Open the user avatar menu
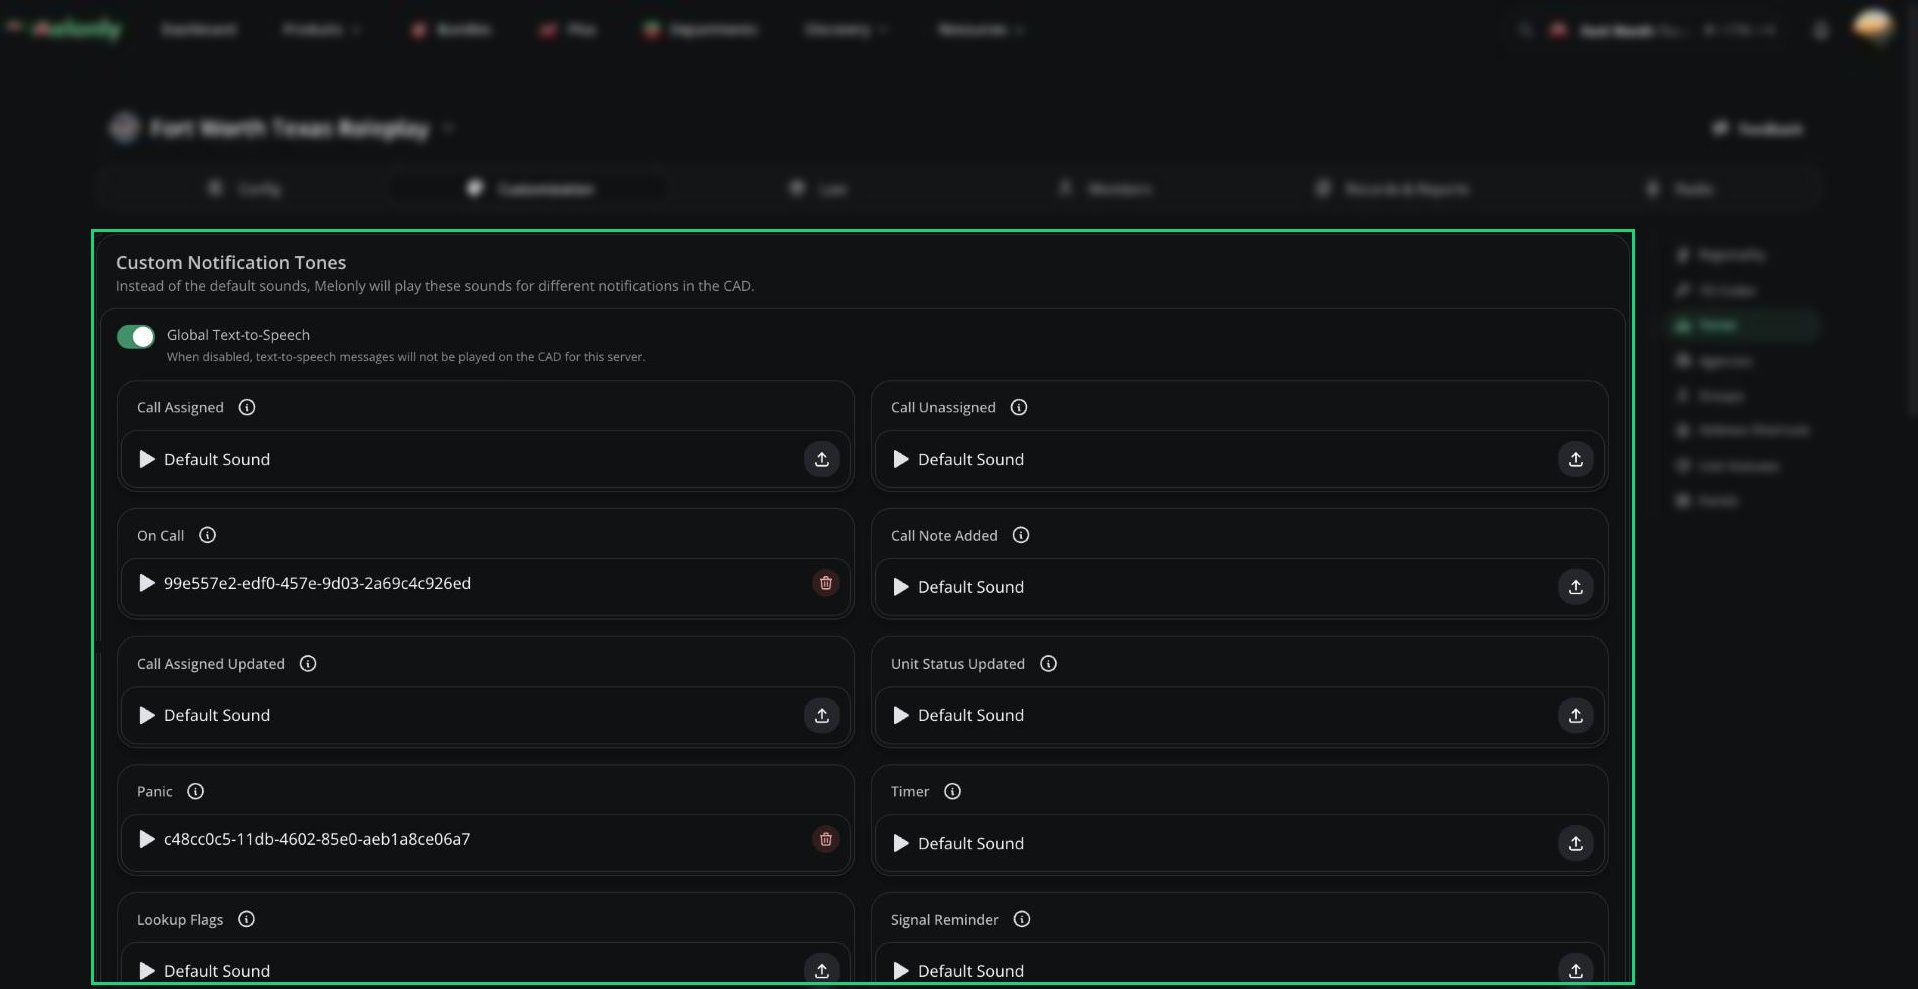1918x989 pixels. click(1872, 27)
